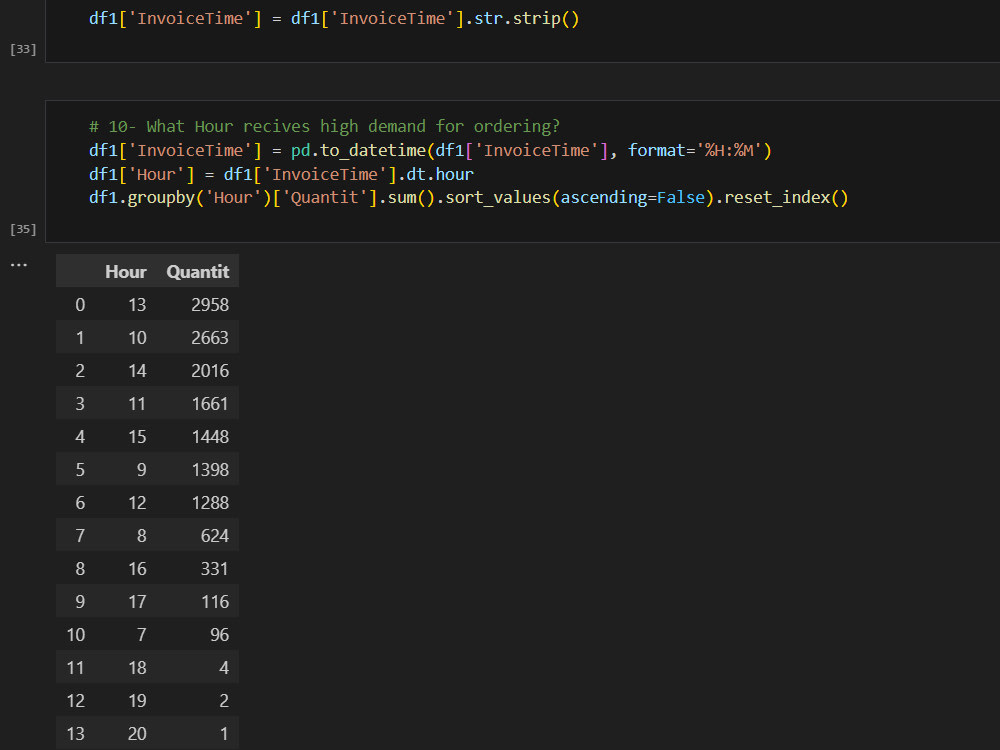Image resolution: width=1000 pixels, height=750 pixels.
Task: Select Quantit value 1398
Action: 210,470
